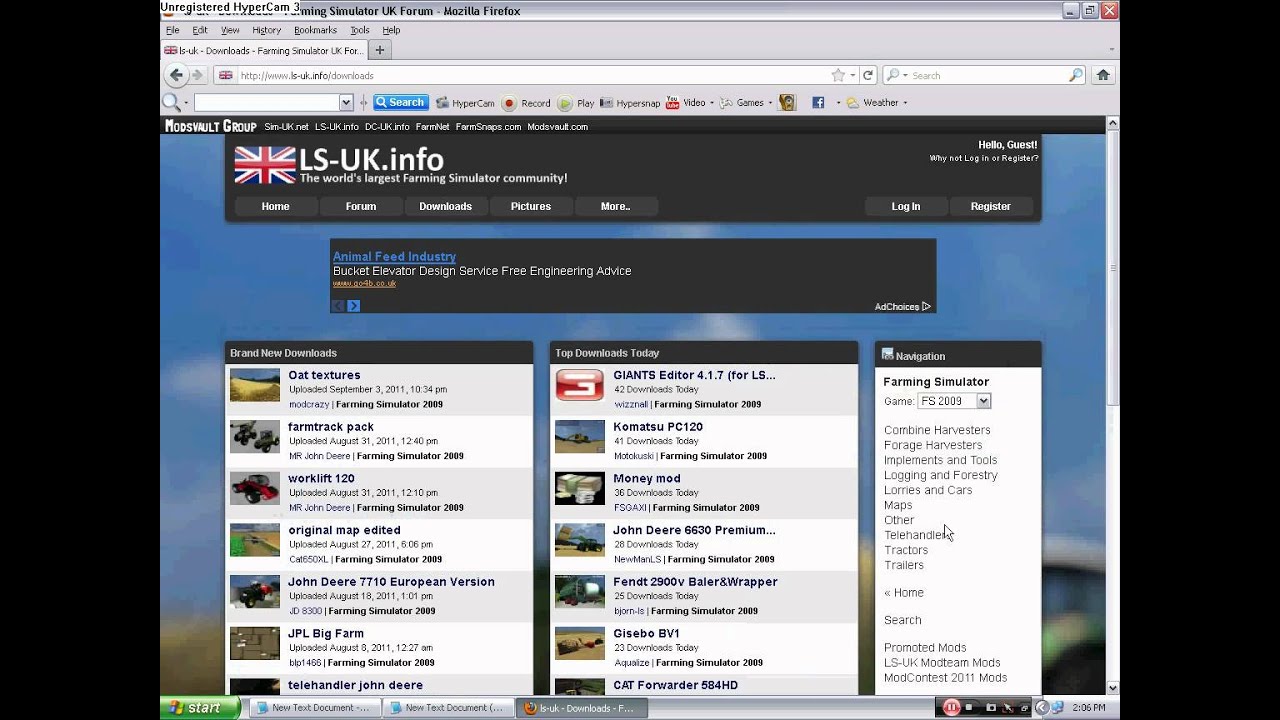Click the ad's next arrow
1280x720 pixels.
pos(353,306)
